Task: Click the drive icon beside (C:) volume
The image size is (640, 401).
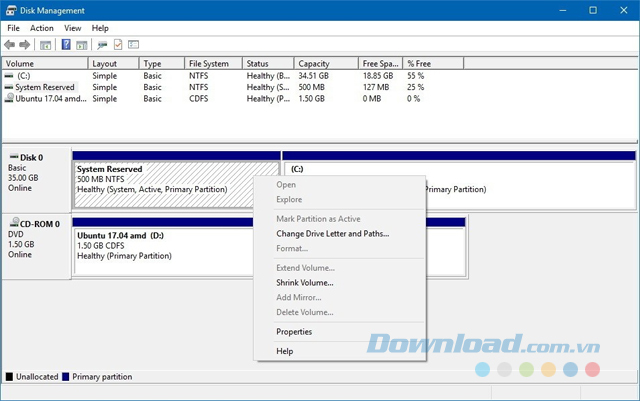Action: (x=9, y=76)
